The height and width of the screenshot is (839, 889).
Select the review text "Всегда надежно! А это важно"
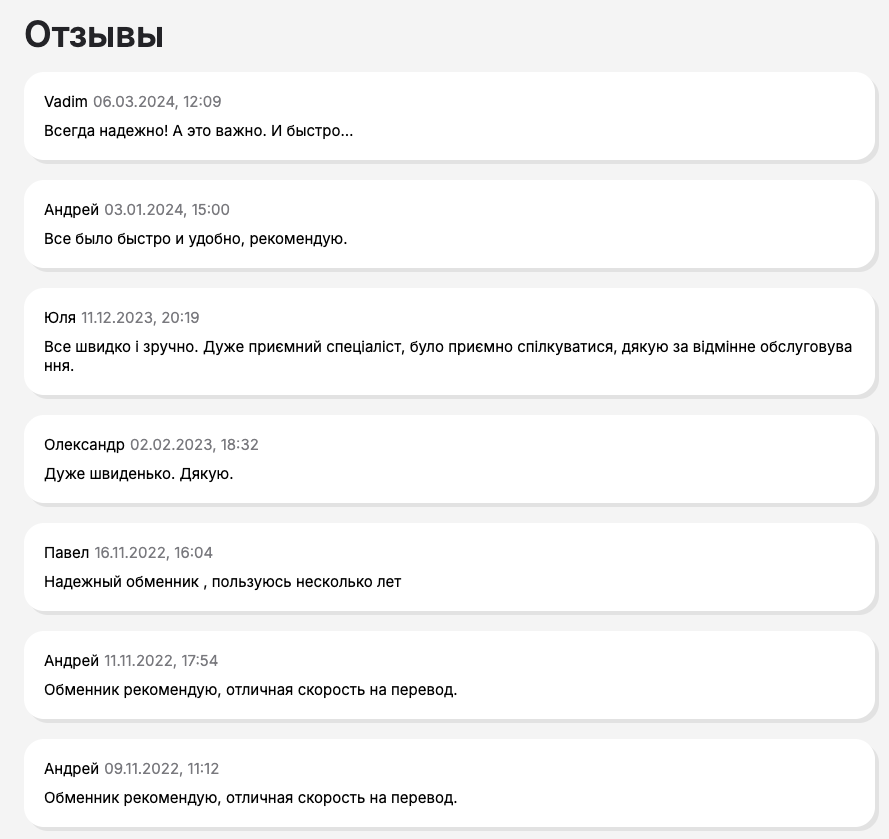pyautogui.click(x=198, y=130)
